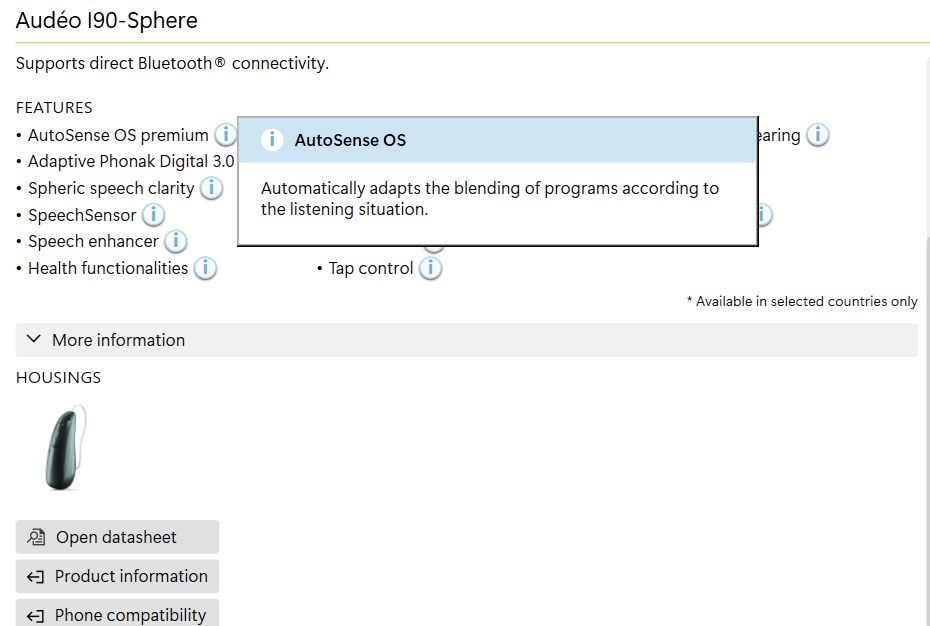This screenshot has width=930, height=626.
Task: Open the Product information link button
Action: pyautogui.click(x=117, y=576)
